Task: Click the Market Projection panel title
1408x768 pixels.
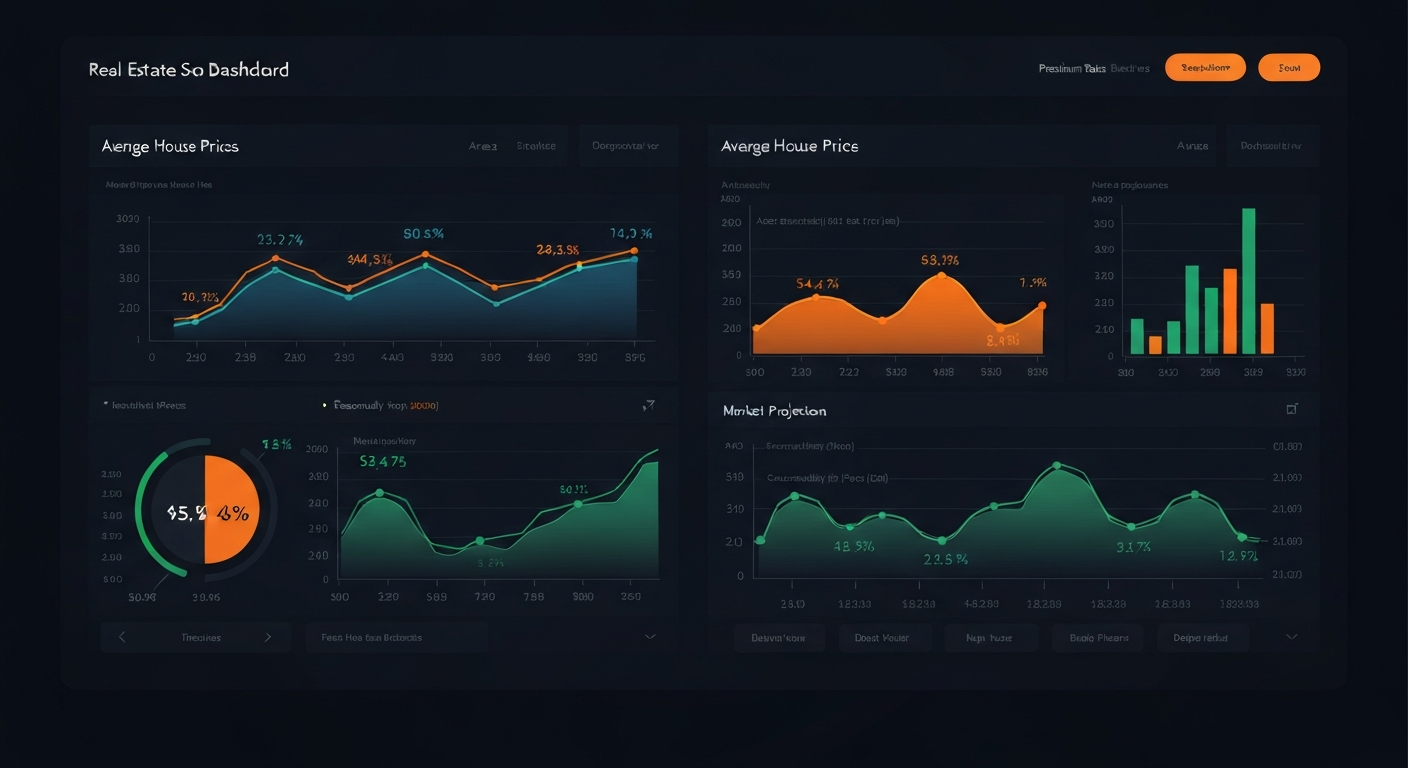Action: click(x=774, y=411)
